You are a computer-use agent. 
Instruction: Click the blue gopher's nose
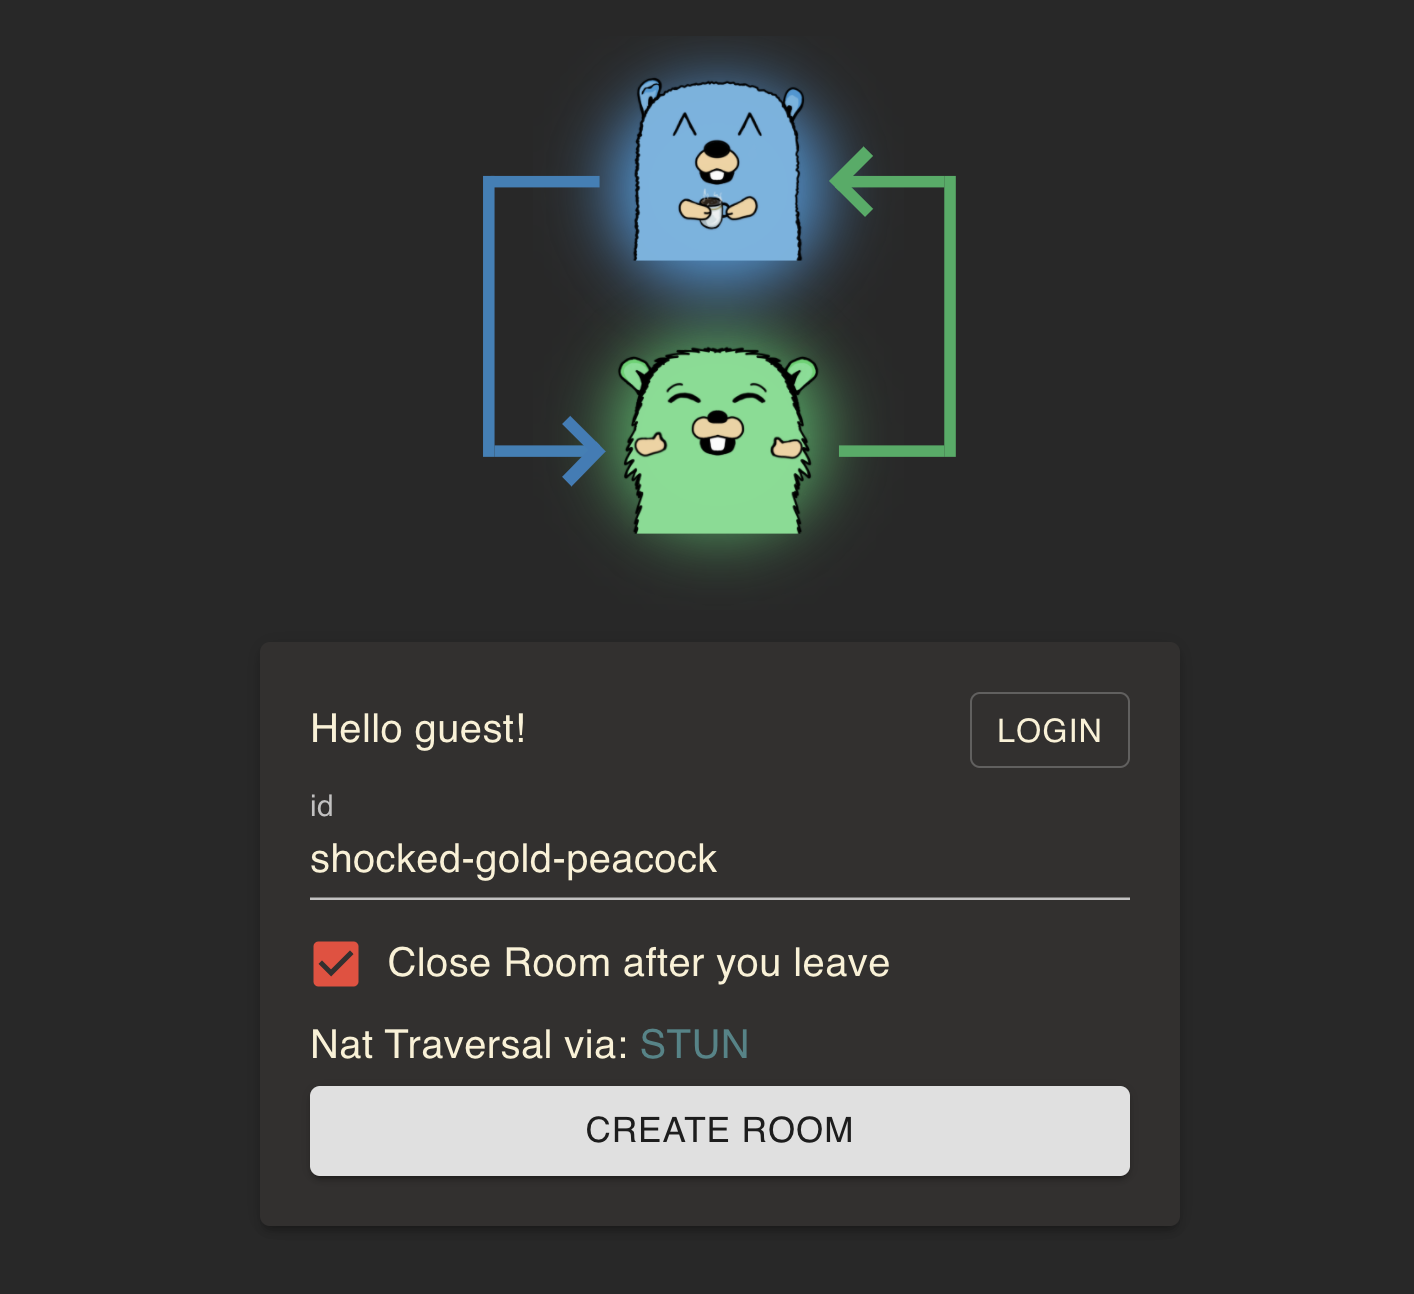click(x=718, y=150)
